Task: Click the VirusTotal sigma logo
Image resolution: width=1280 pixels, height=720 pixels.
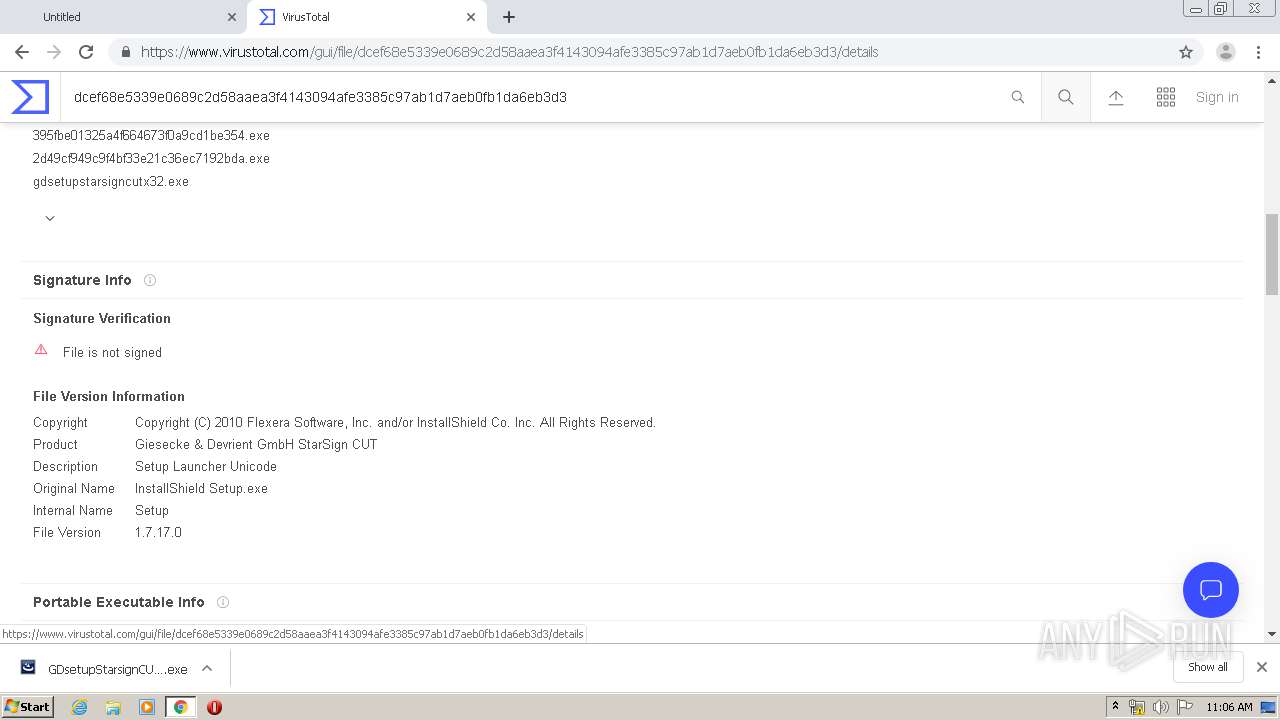Action: 30,97
